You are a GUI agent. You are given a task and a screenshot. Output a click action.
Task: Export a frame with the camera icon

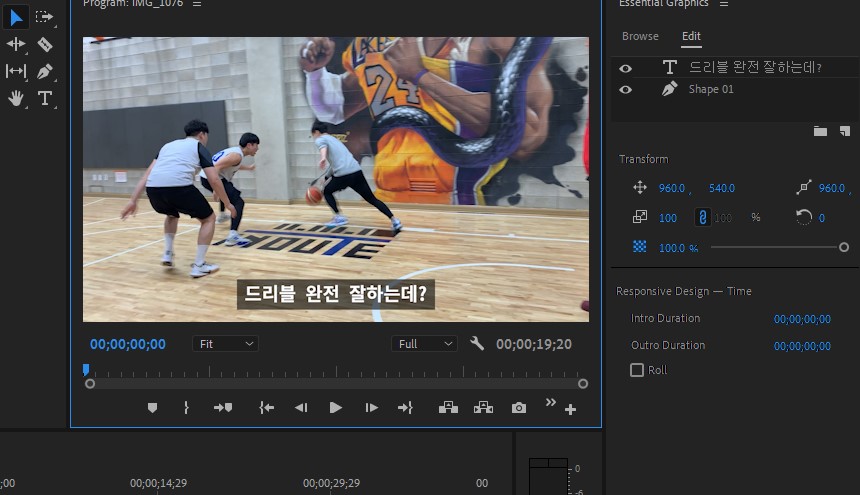pyautogui.click(x=519, y=408)
